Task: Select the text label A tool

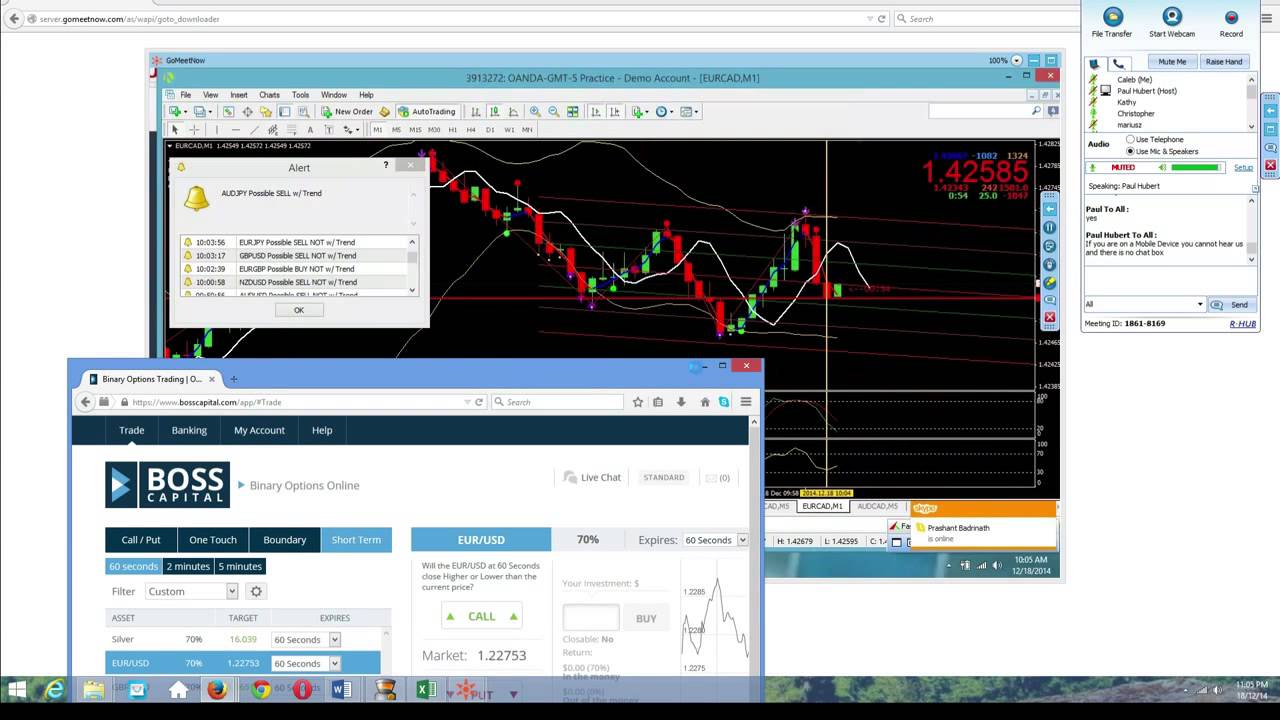Action: click(310, 130)
